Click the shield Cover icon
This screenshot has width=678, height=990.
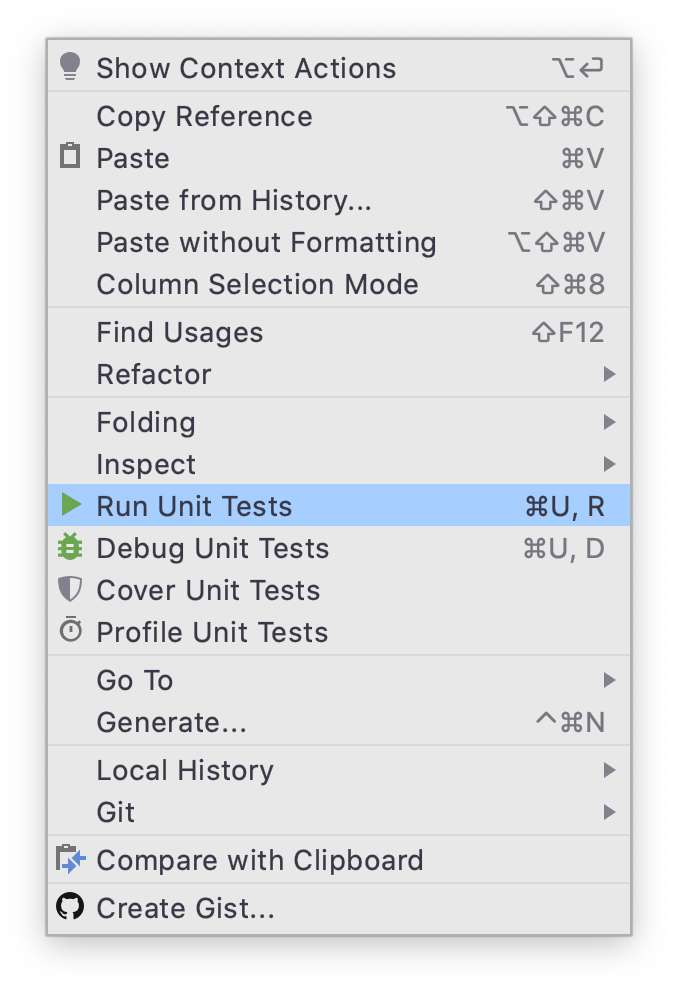point(70,589)
